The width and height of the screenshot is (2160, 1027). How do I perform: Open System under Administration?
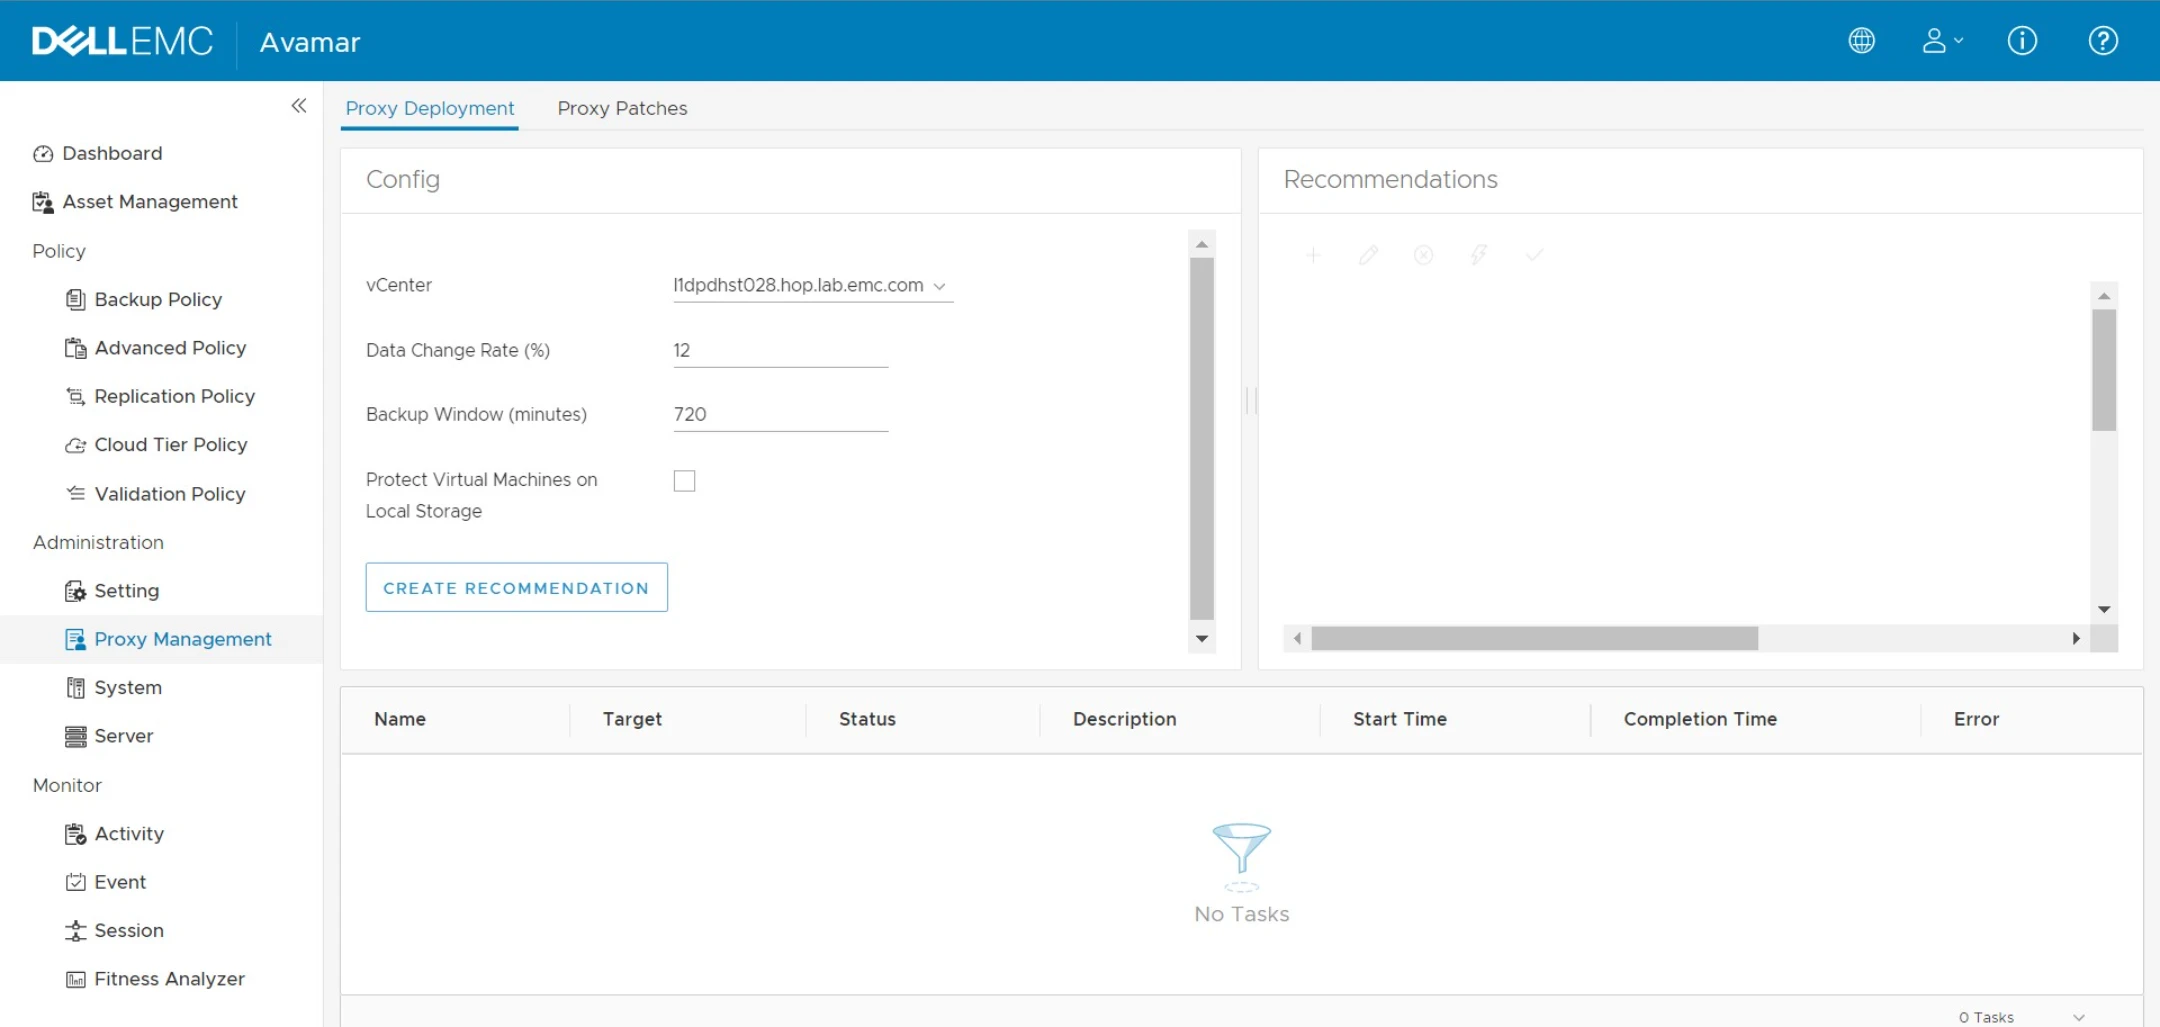(113, 688)
